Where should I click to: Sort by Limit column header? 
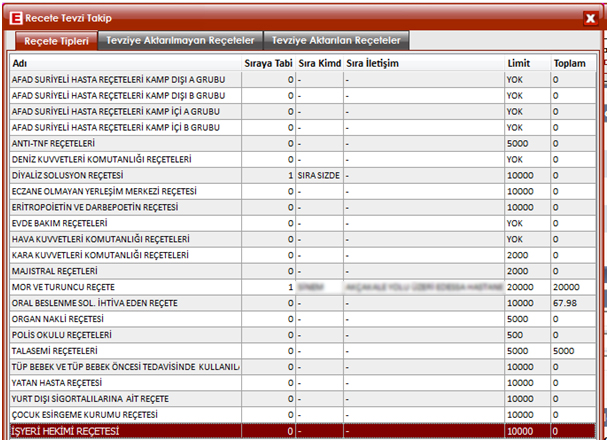pos(527,63)
